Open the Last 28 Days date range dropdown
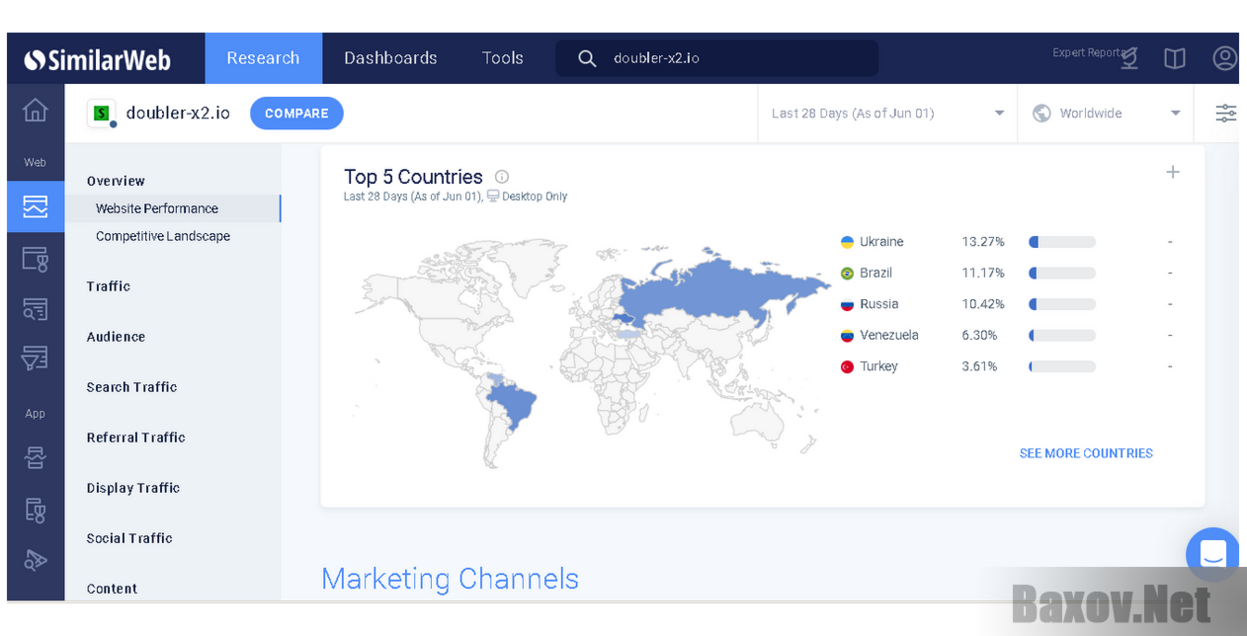Image resolution: width=1247 pixels, height=636 pixels. click(887, 113)
